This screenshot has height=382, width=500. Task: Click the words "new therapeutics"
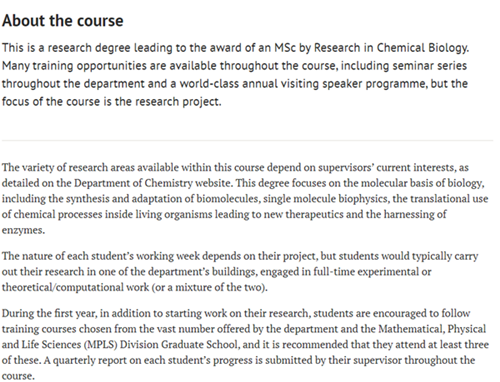point(304,214)
